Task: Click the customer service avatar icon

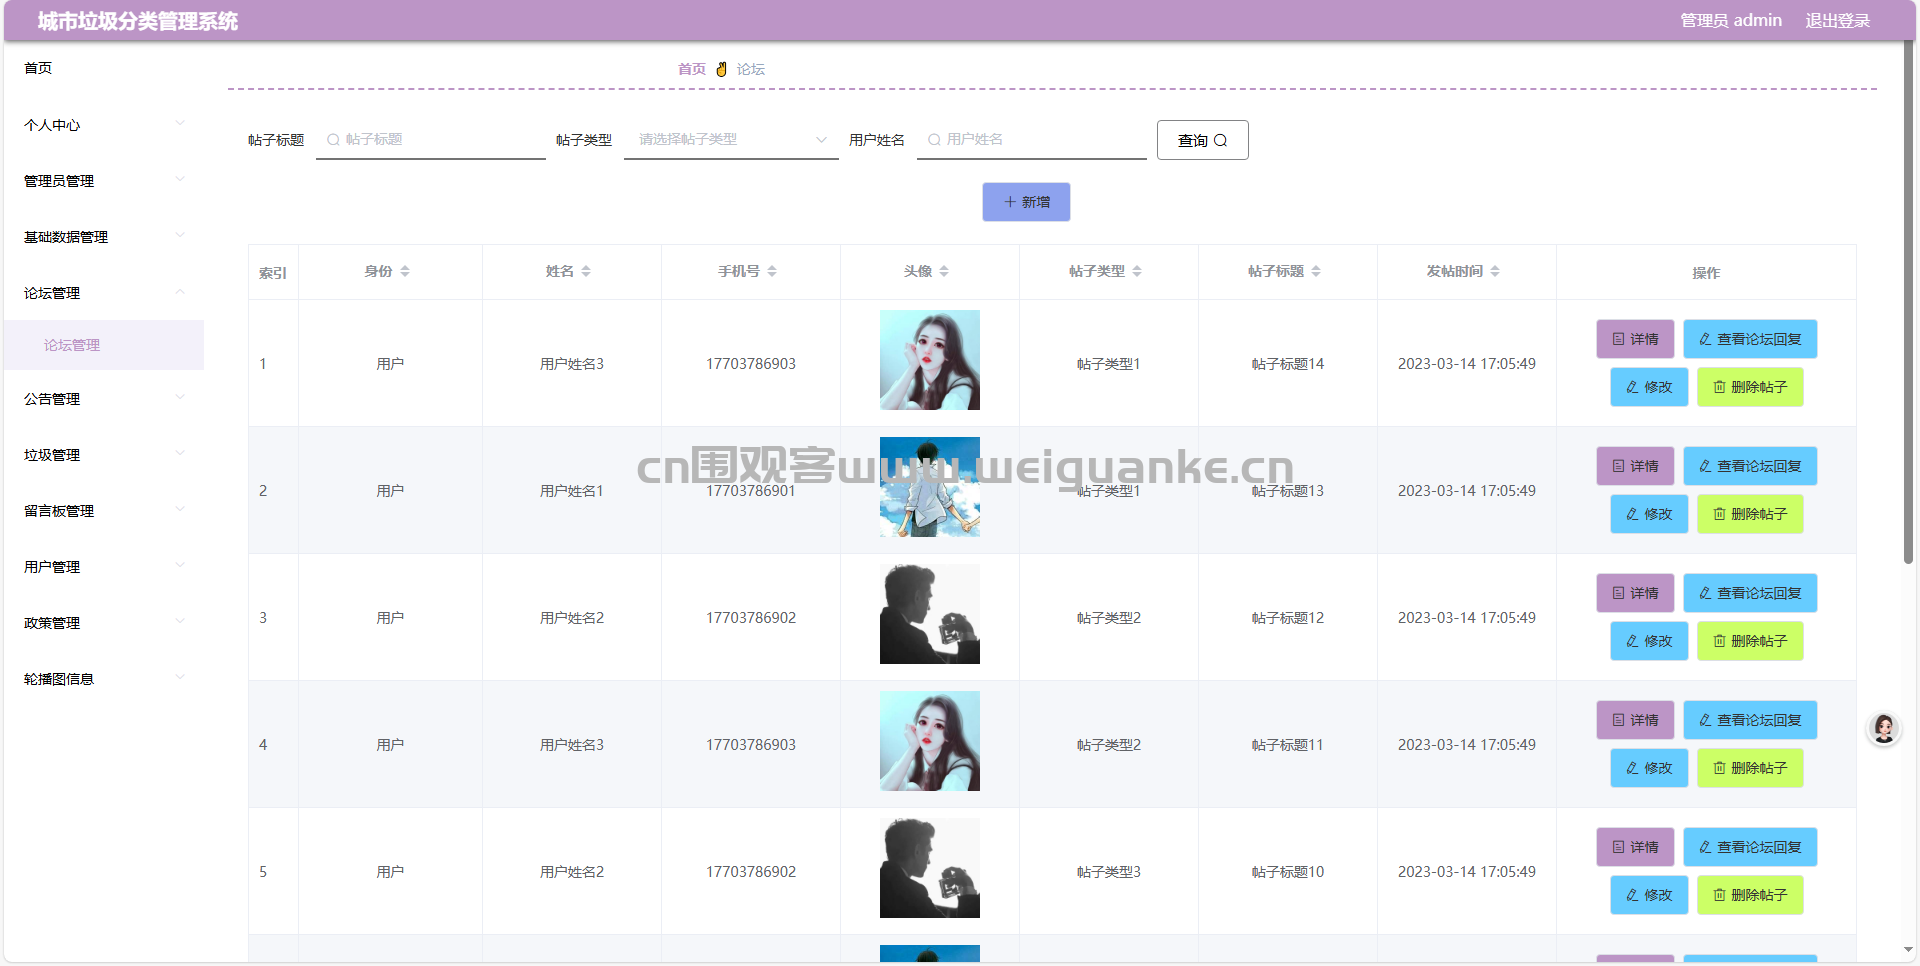Action: [x=1884, y=728]
